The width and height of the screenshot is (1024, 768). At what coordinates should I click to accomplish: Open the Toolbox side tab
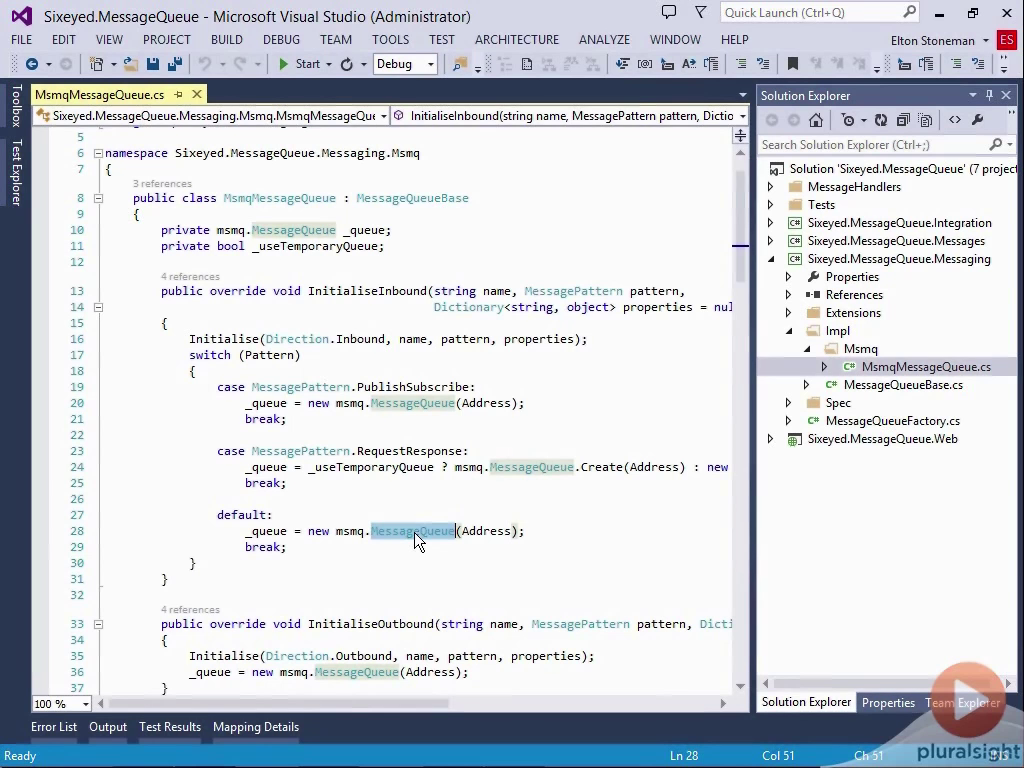pyautogui.click(x=16, y=105)
